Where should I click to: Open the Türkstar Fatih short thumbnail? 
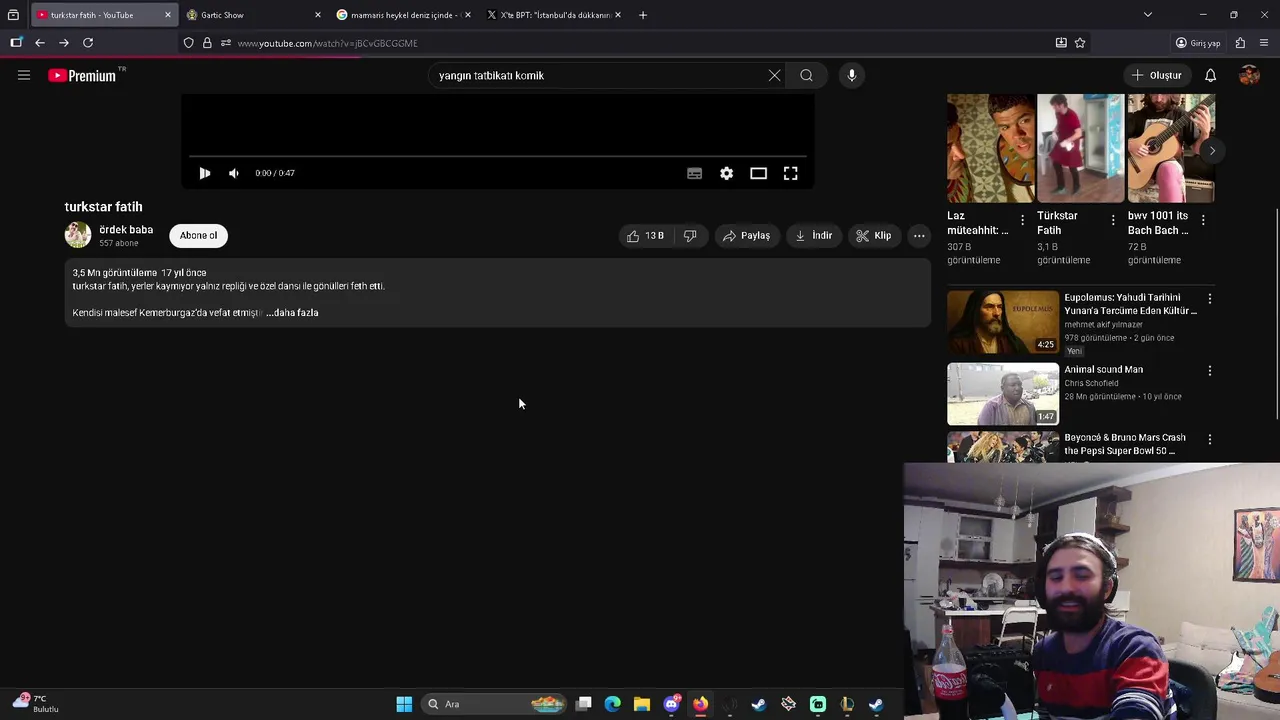[1081, 148]
